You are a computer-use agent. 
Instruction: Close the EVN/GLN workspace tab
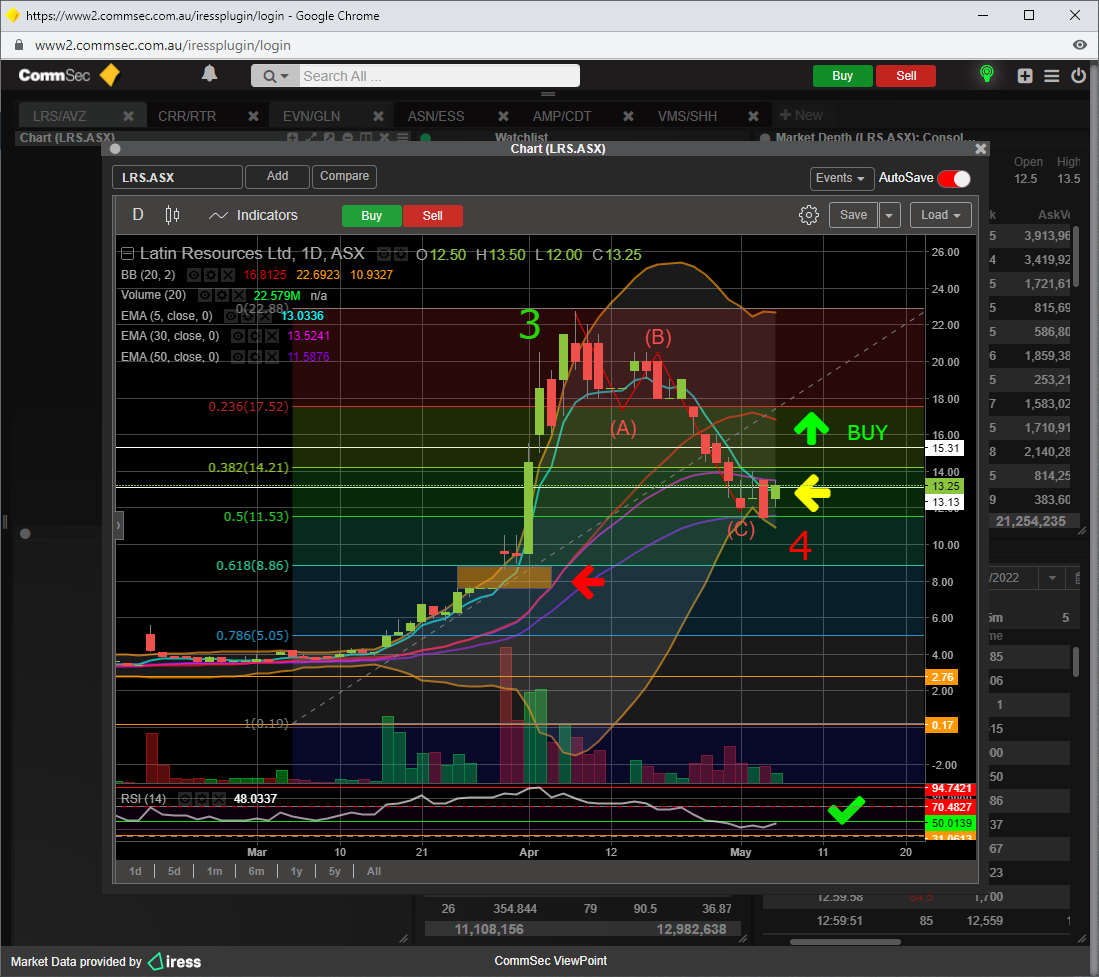click(378, 116)
